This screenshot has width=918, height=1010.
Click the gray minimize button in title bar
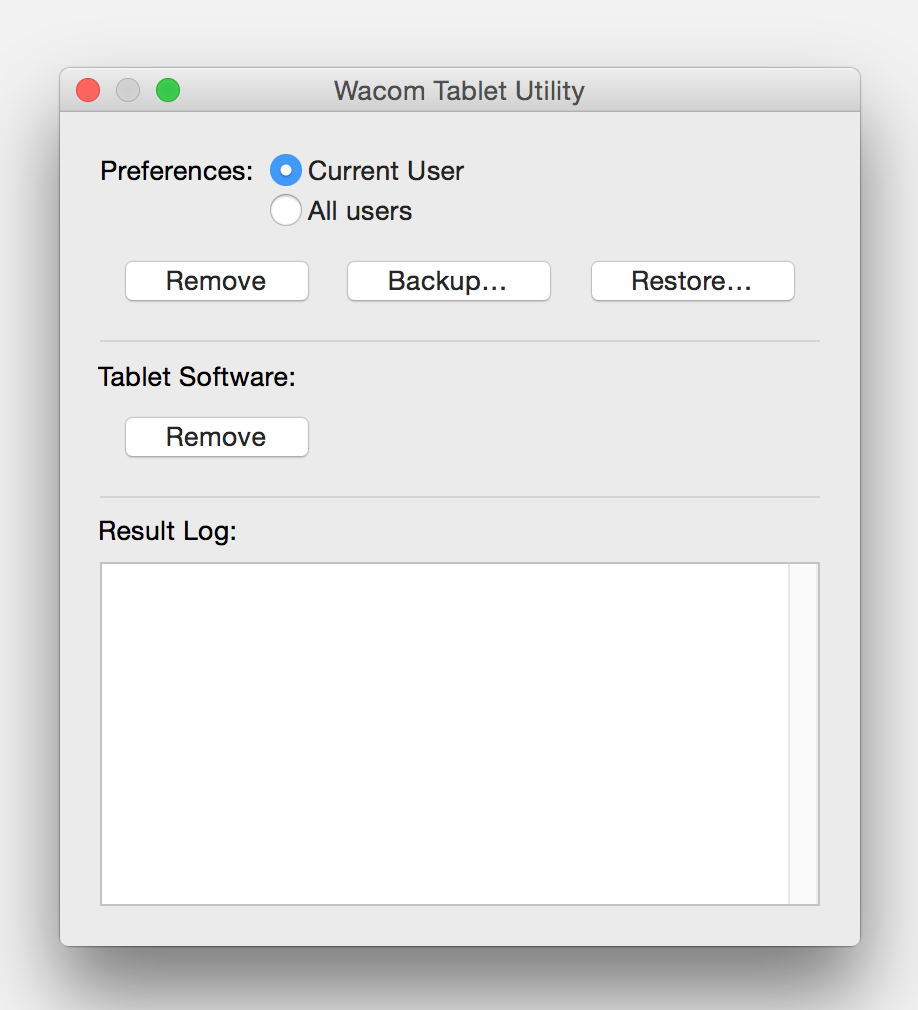(x=128, y=91)
